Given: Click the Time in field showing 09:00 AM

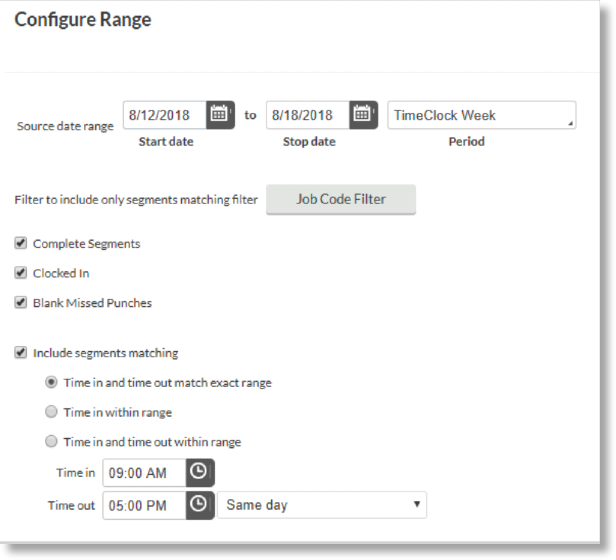Looking at the screenshot, I should click(x=144, y=472).
